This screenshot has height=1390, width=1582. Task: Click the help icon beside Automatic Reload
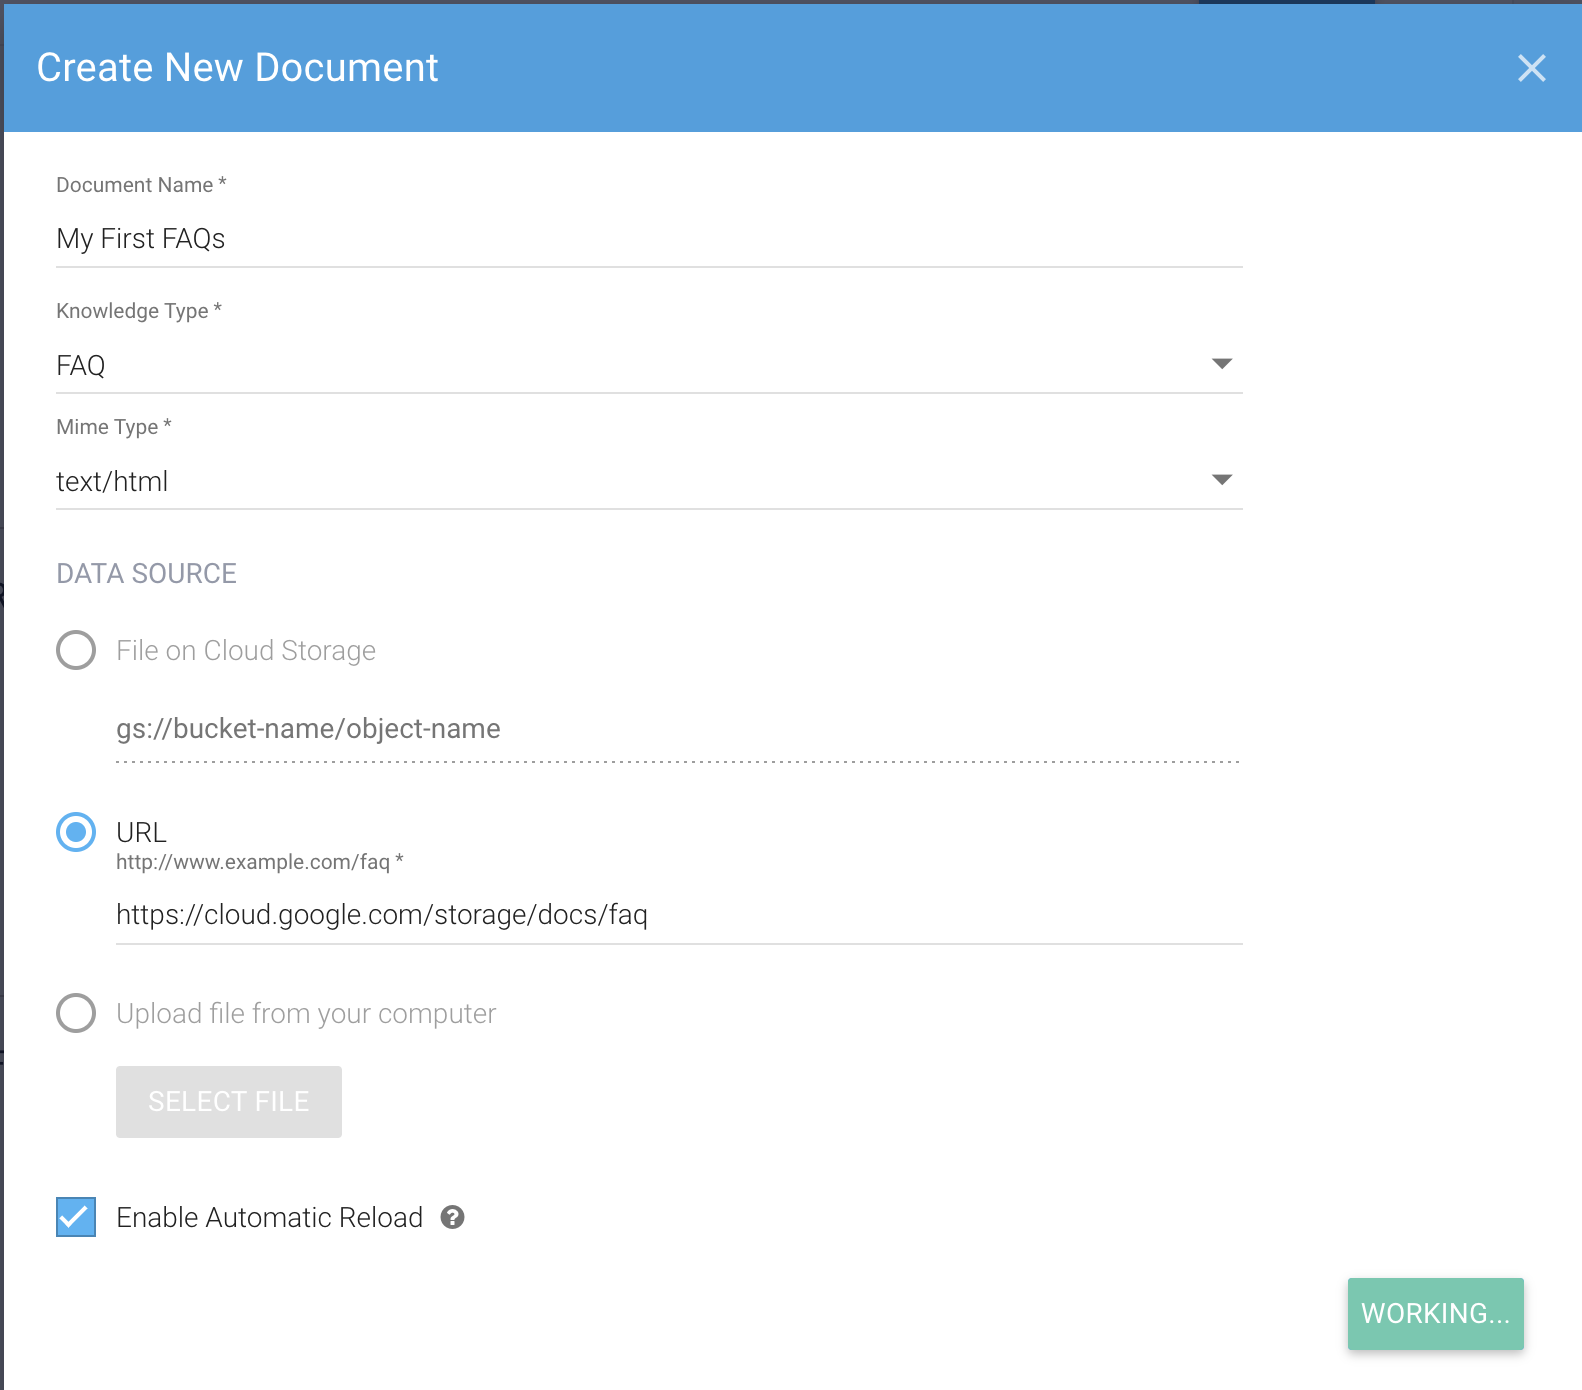point(453,1217)
